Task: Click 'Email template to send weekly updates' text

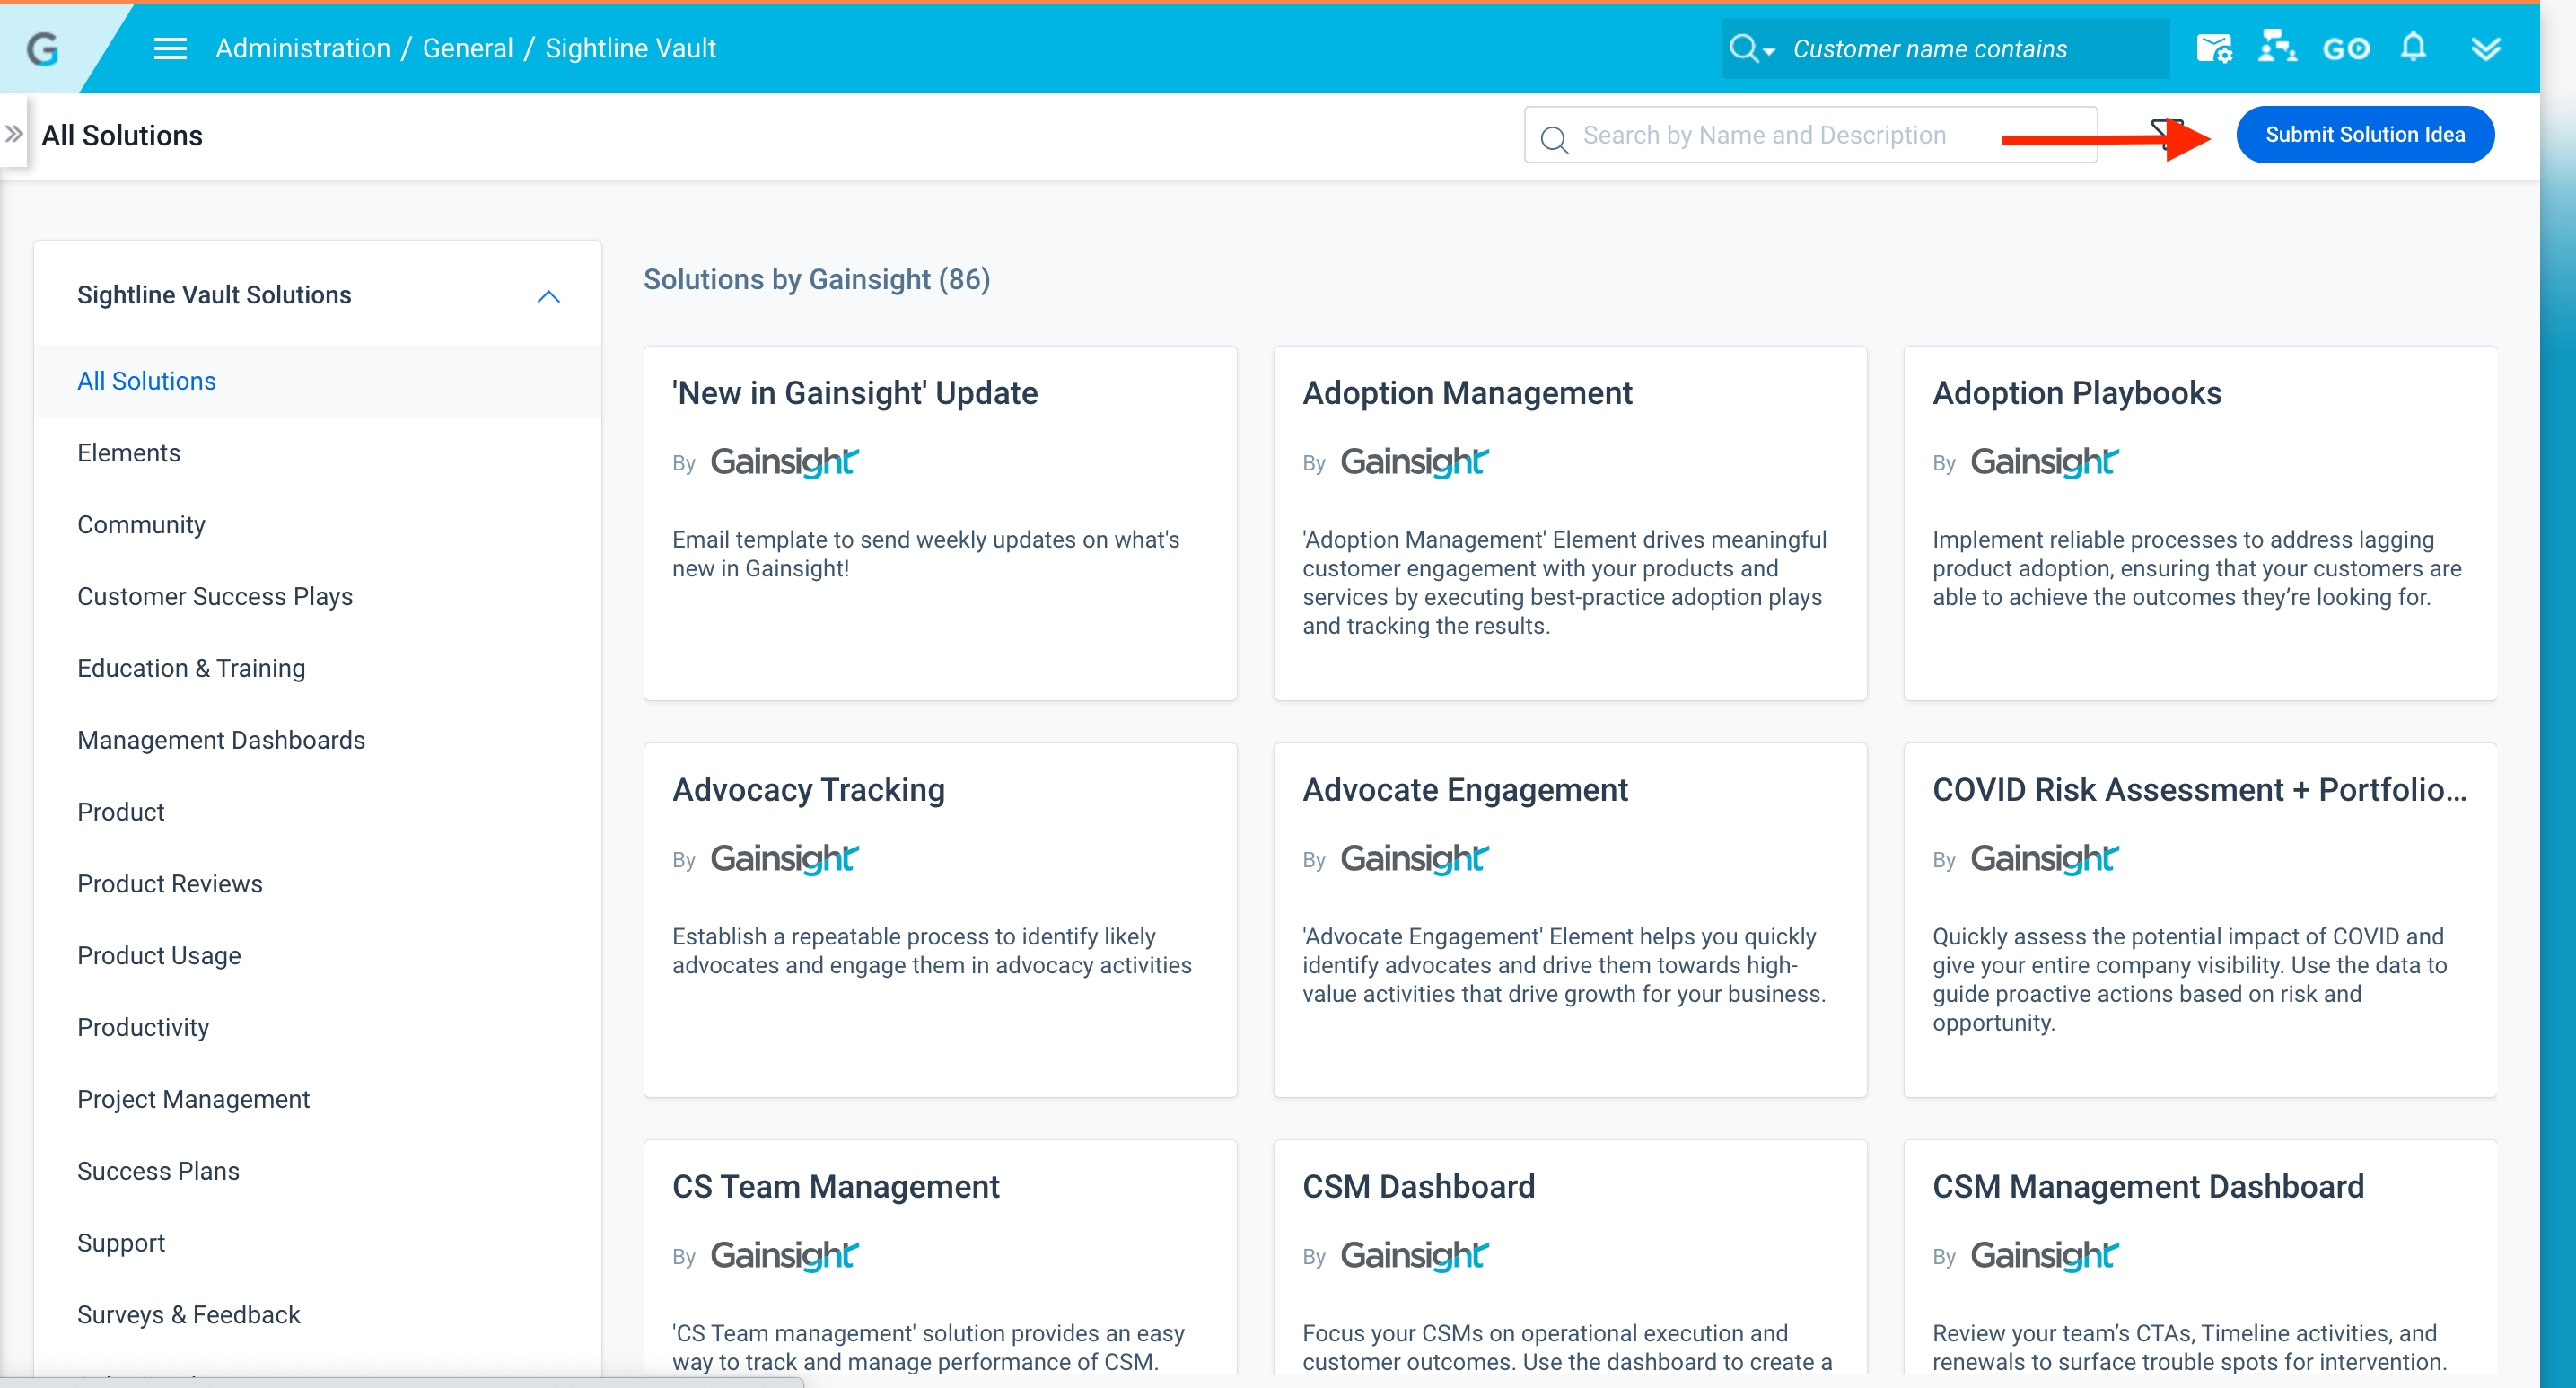Action: pyautogui.click(x=926, y=554)
